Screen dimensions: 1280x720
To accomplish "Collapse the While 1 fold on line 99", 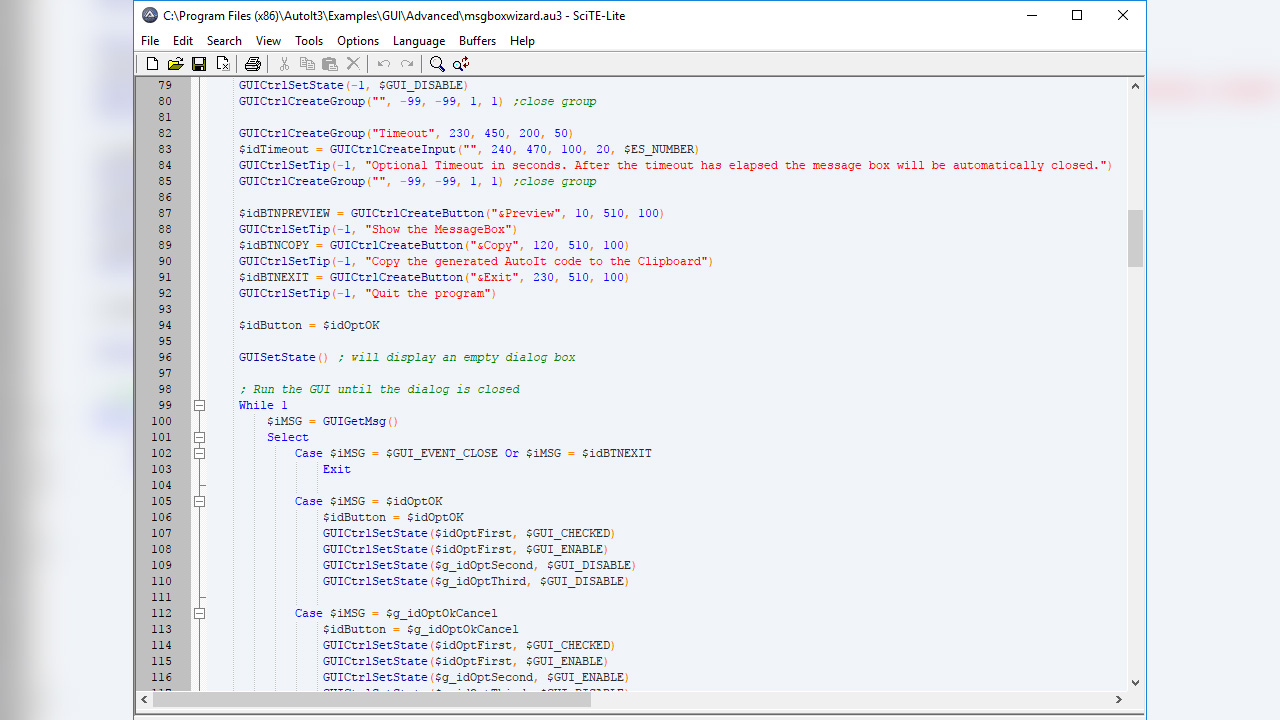I will (199, 405).
